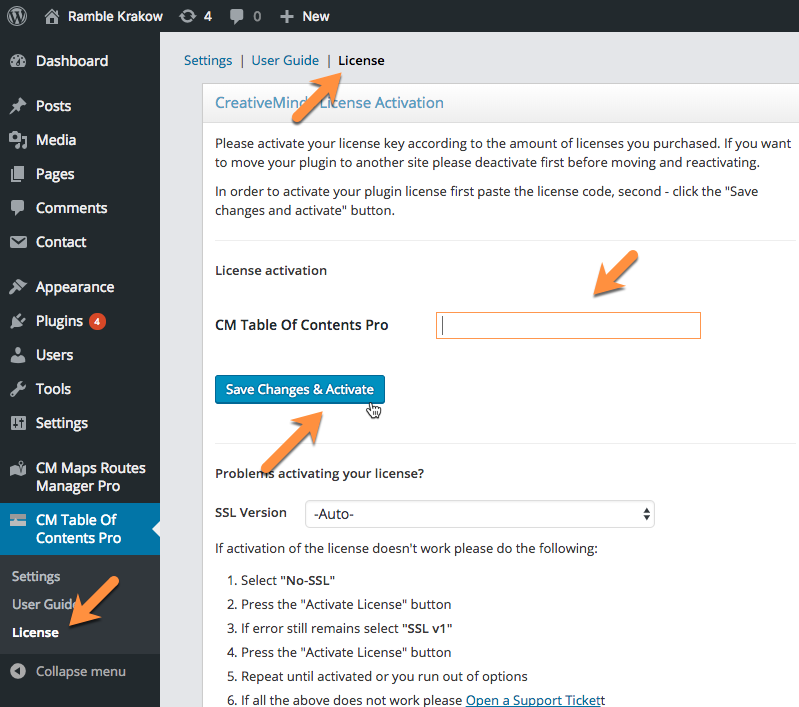This screenshot has height=707, width=799.
Task: Open the comments bubble icon in admin bar
Action: tap(236, 17)
